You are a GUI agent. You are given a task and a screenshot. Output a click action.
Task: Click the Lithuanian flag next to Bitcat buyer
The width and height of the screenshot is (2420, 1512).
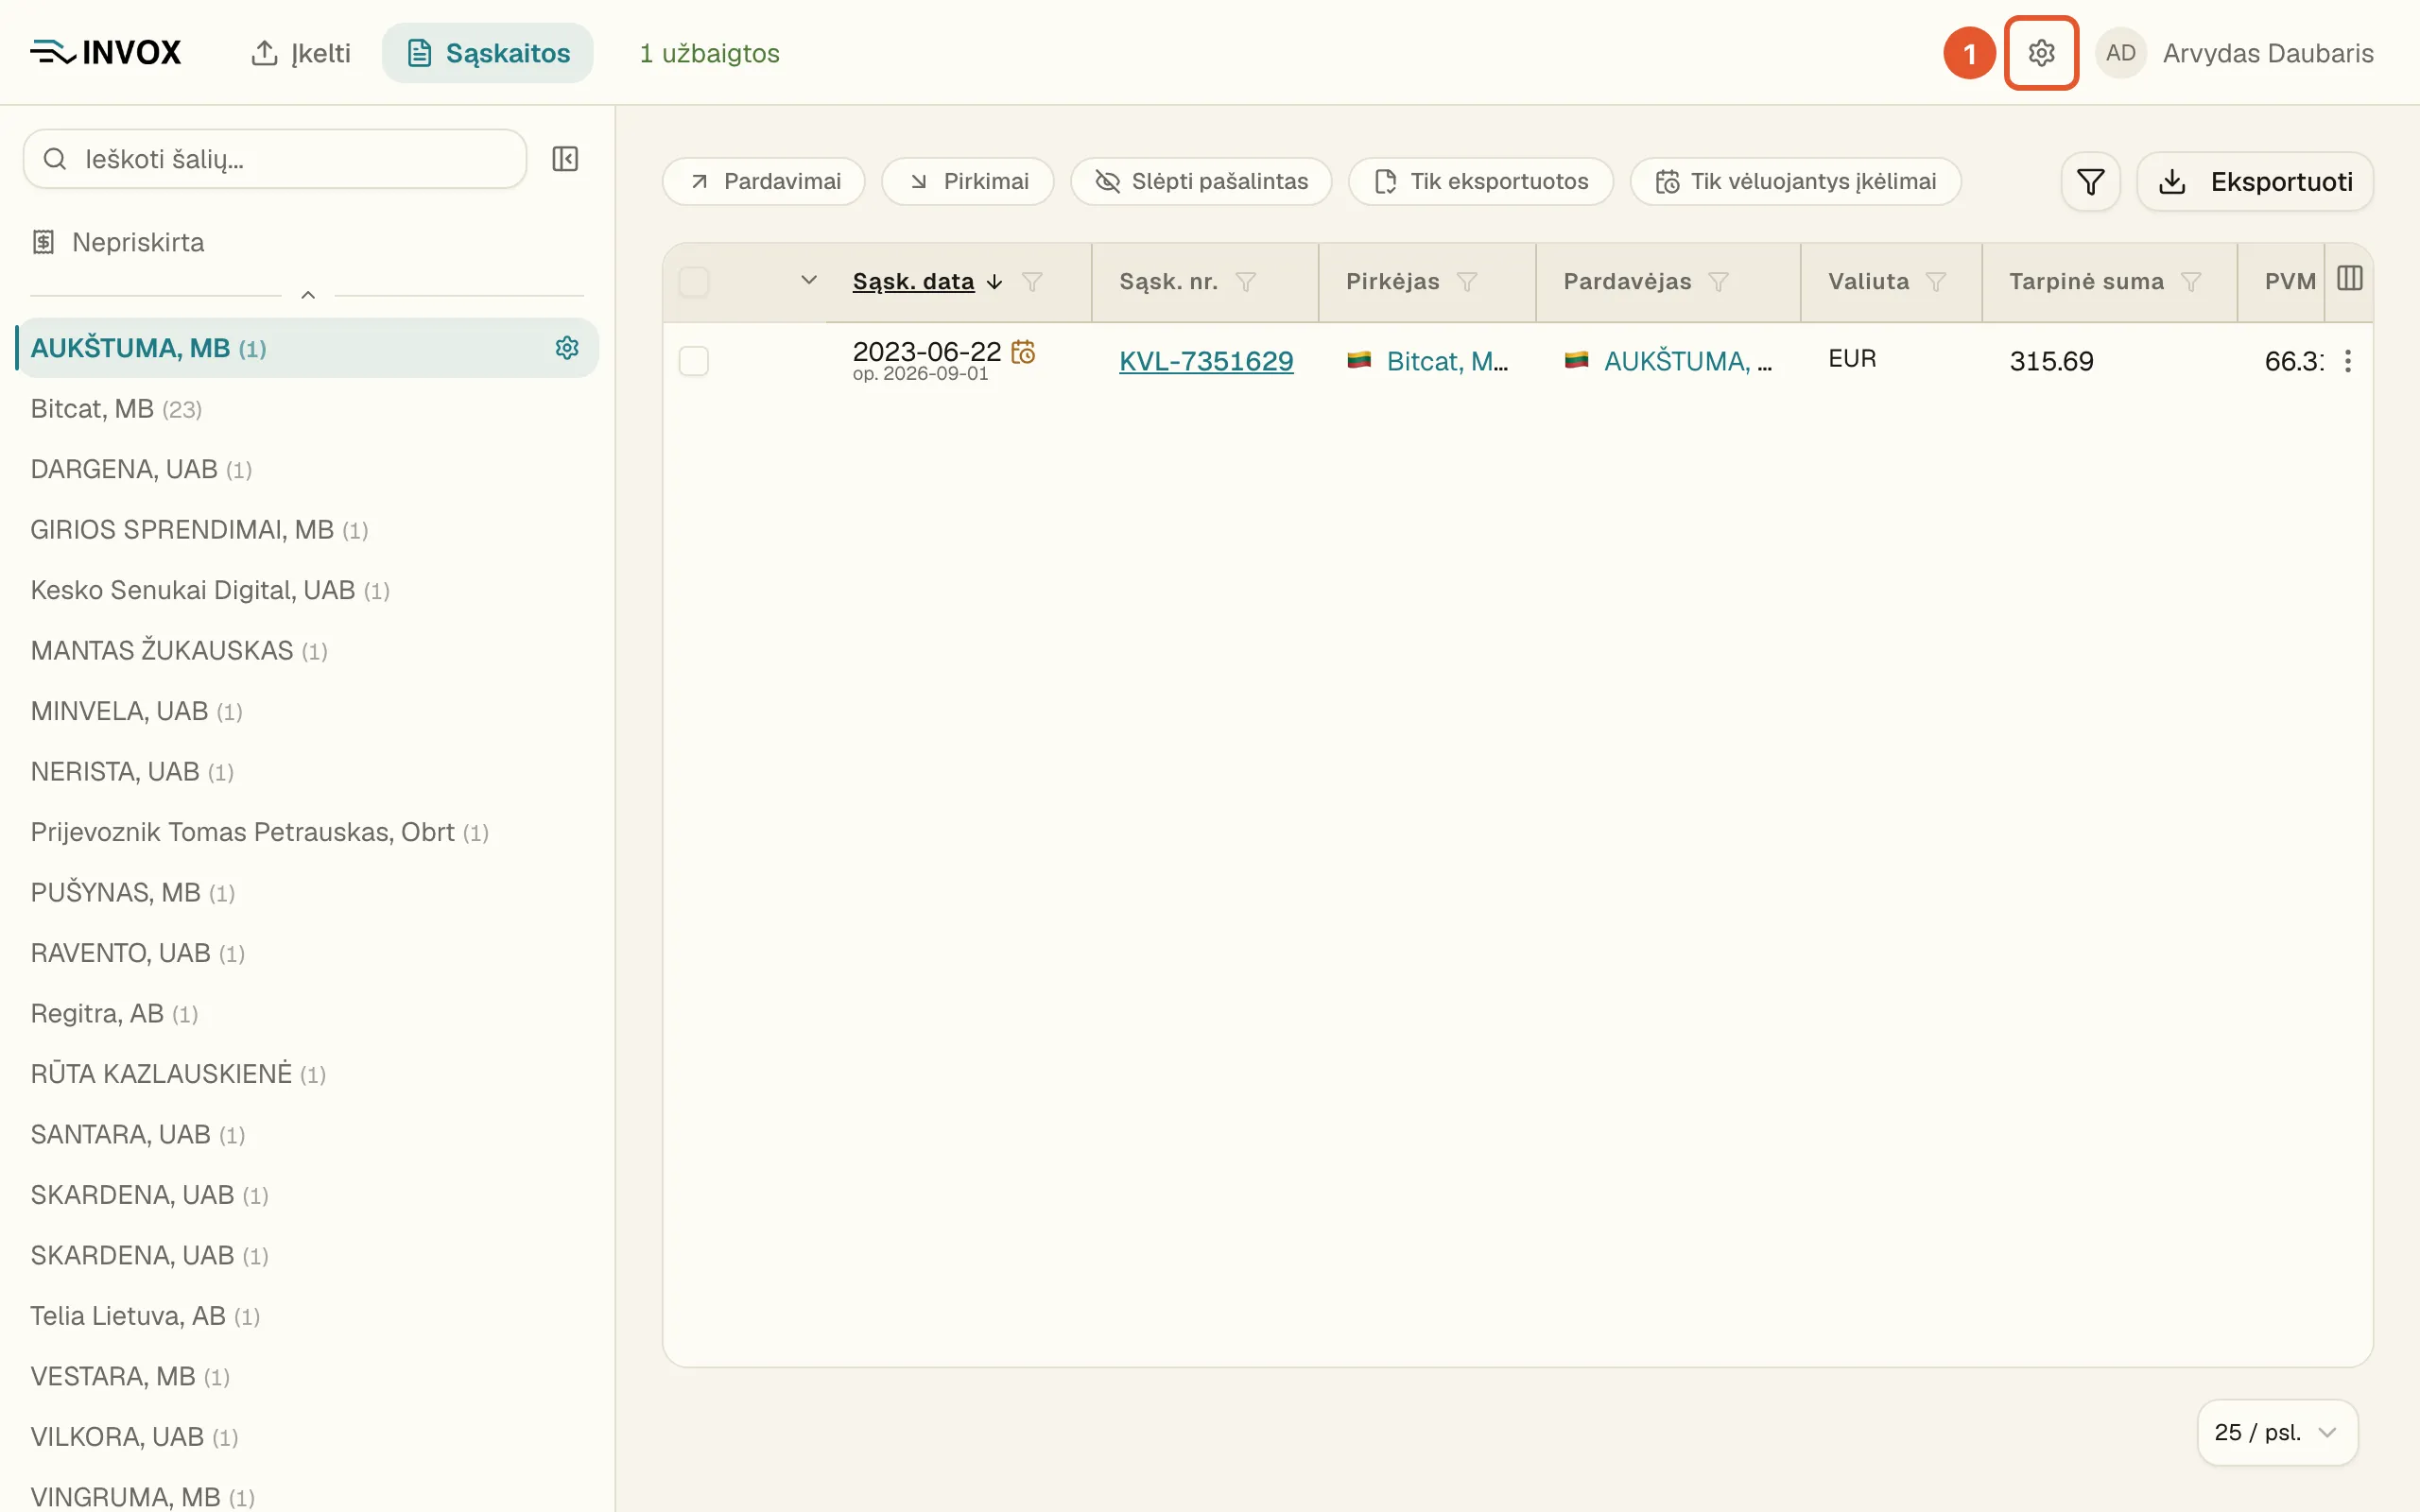(x=1359, y=360)
